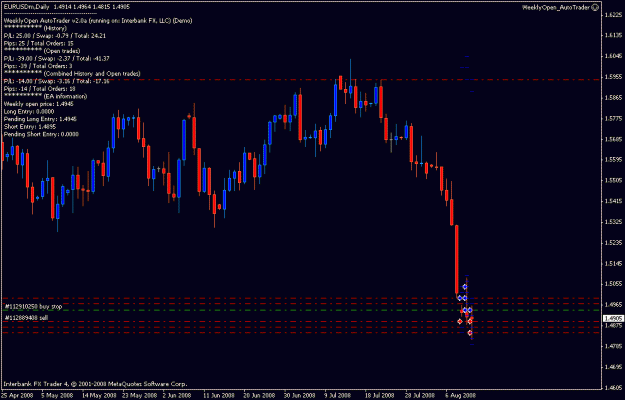The image size is (625, 400).
Task: Click the 20 Jun 2008 date label
Action: point(259,396)
